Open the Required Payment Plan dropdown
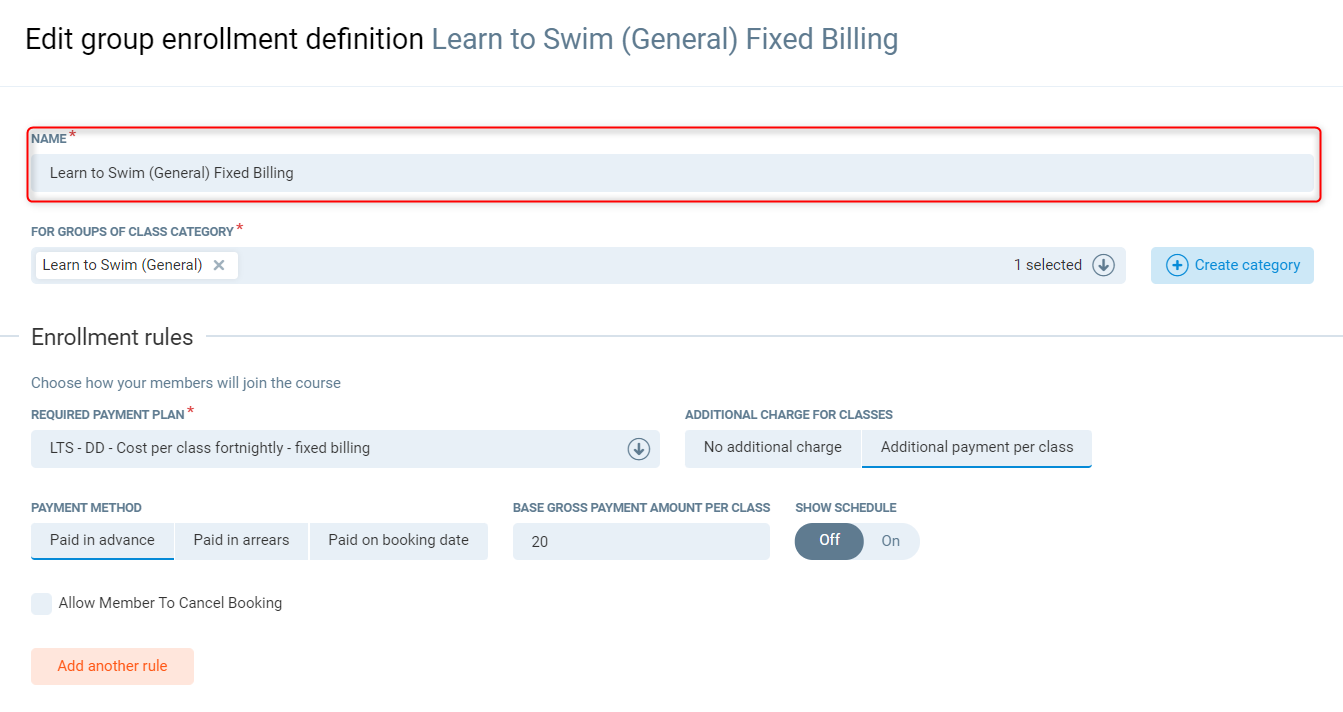 tap(330, 449)
